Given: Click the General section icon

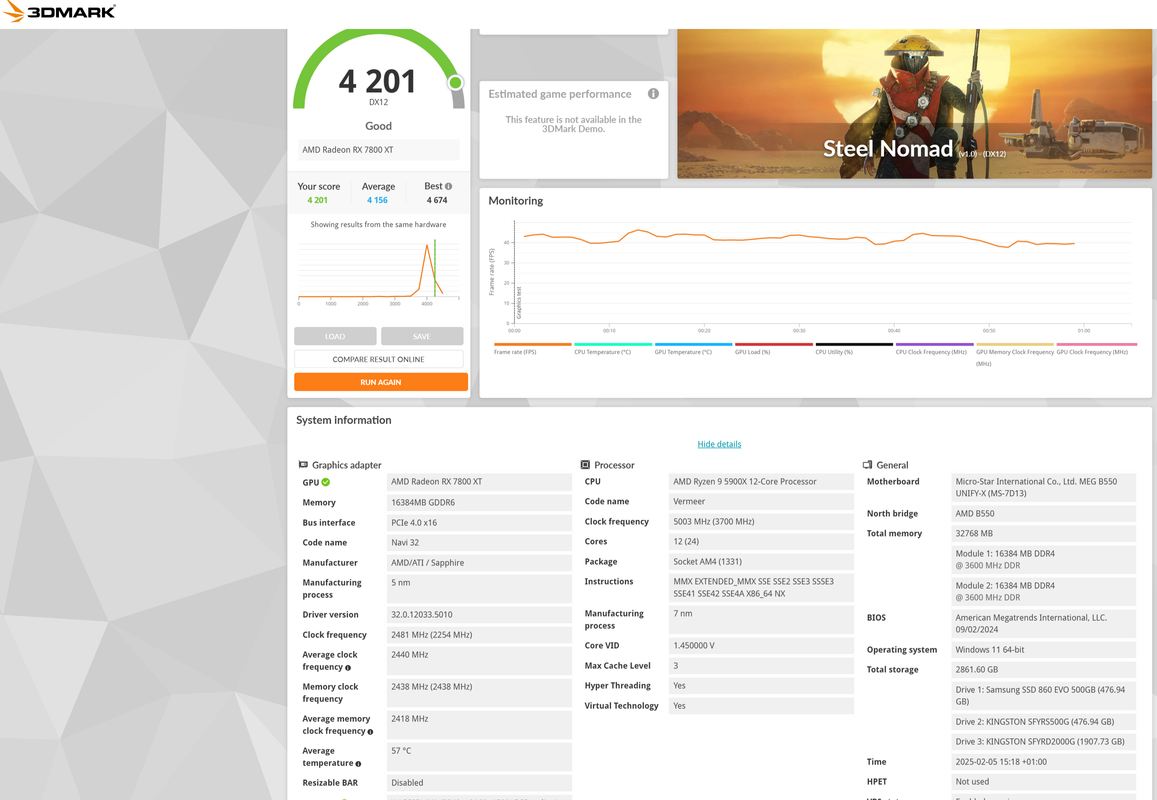Looking at the screenshot, I should pyautogui.click(x=868, y=465).
